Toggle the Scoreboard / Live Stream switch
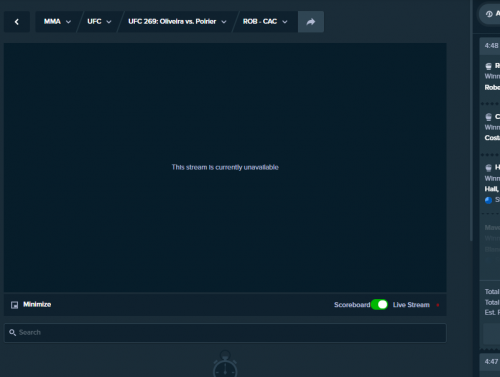500x377 pixels. pyautogui.click(x=379, y=304)
